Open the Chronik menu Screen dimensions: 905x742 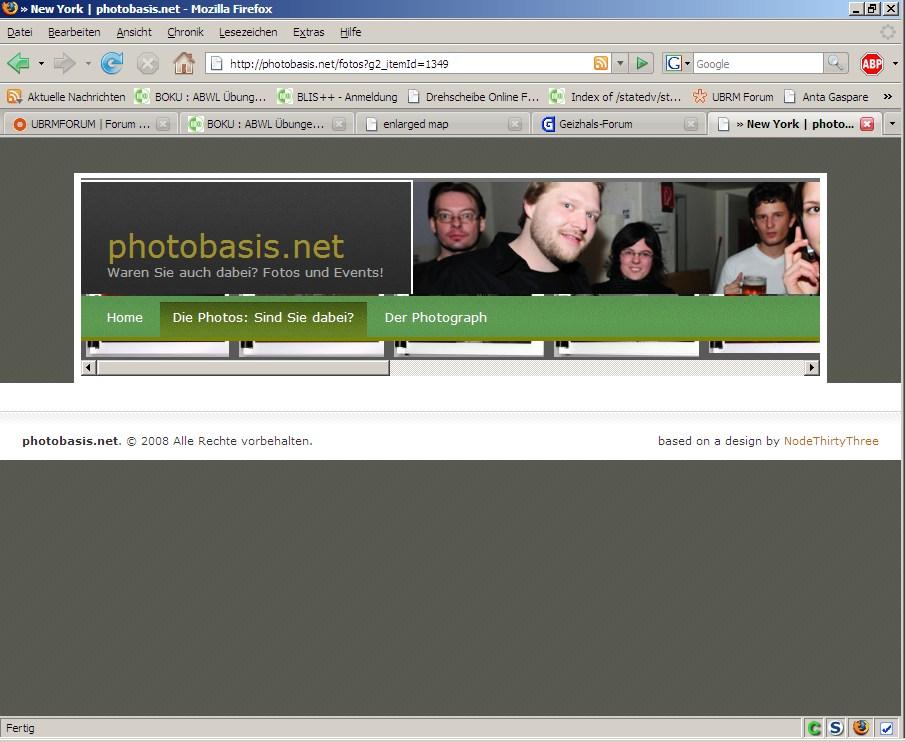pyautogui.click(x=185, y=32)
